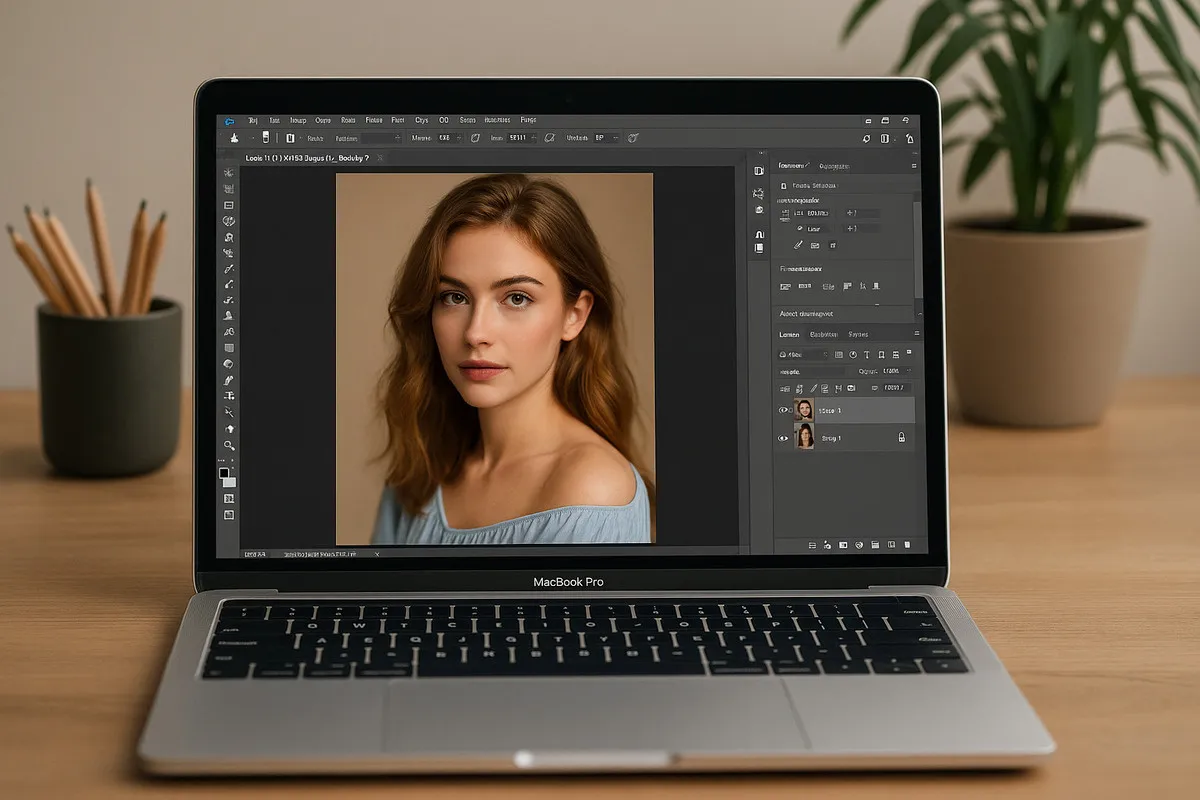Viewport: 1200px width, 800px height.
Task: Close the open document tab
Action: 380,158
